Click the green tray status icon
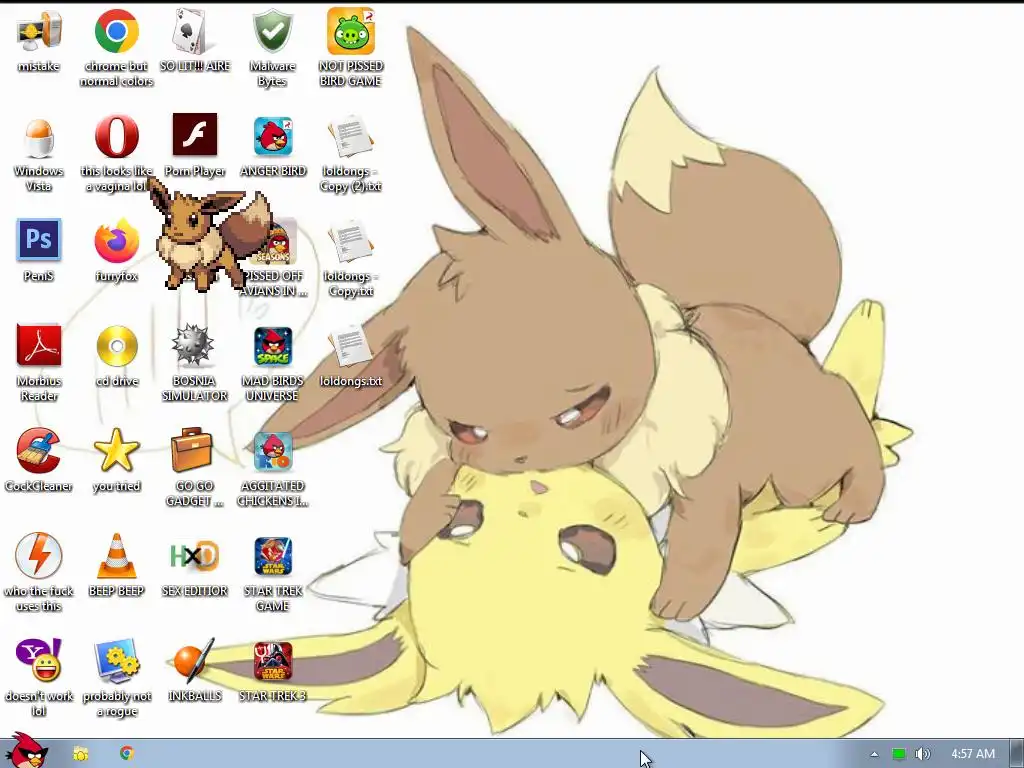1024x768 pixels. [x=899, y=754]
